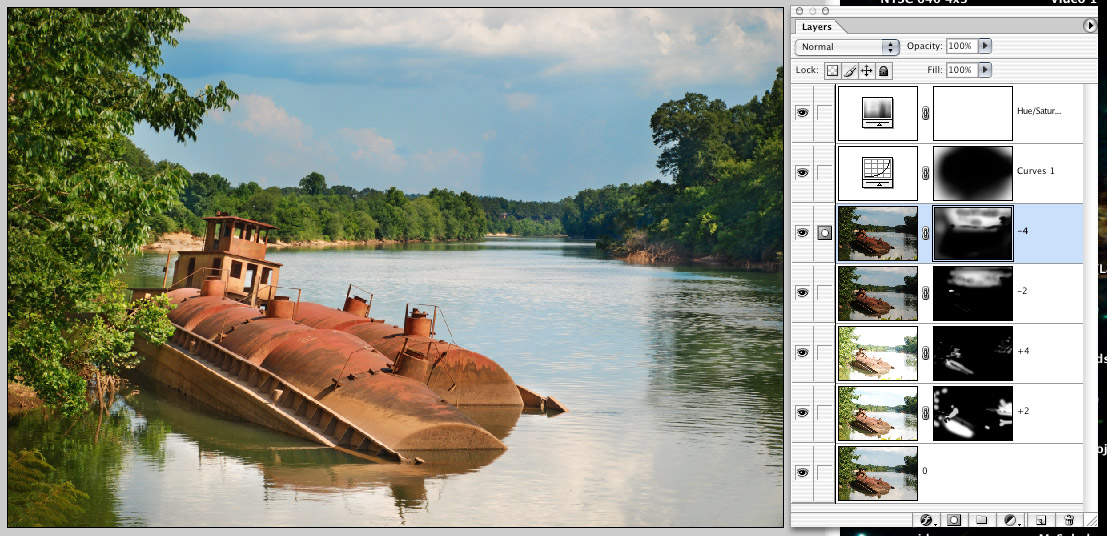Hide the Hue/Saturation adjustment layer
This screenshot has height=536, width=1107.
click(x=802, y=113)
